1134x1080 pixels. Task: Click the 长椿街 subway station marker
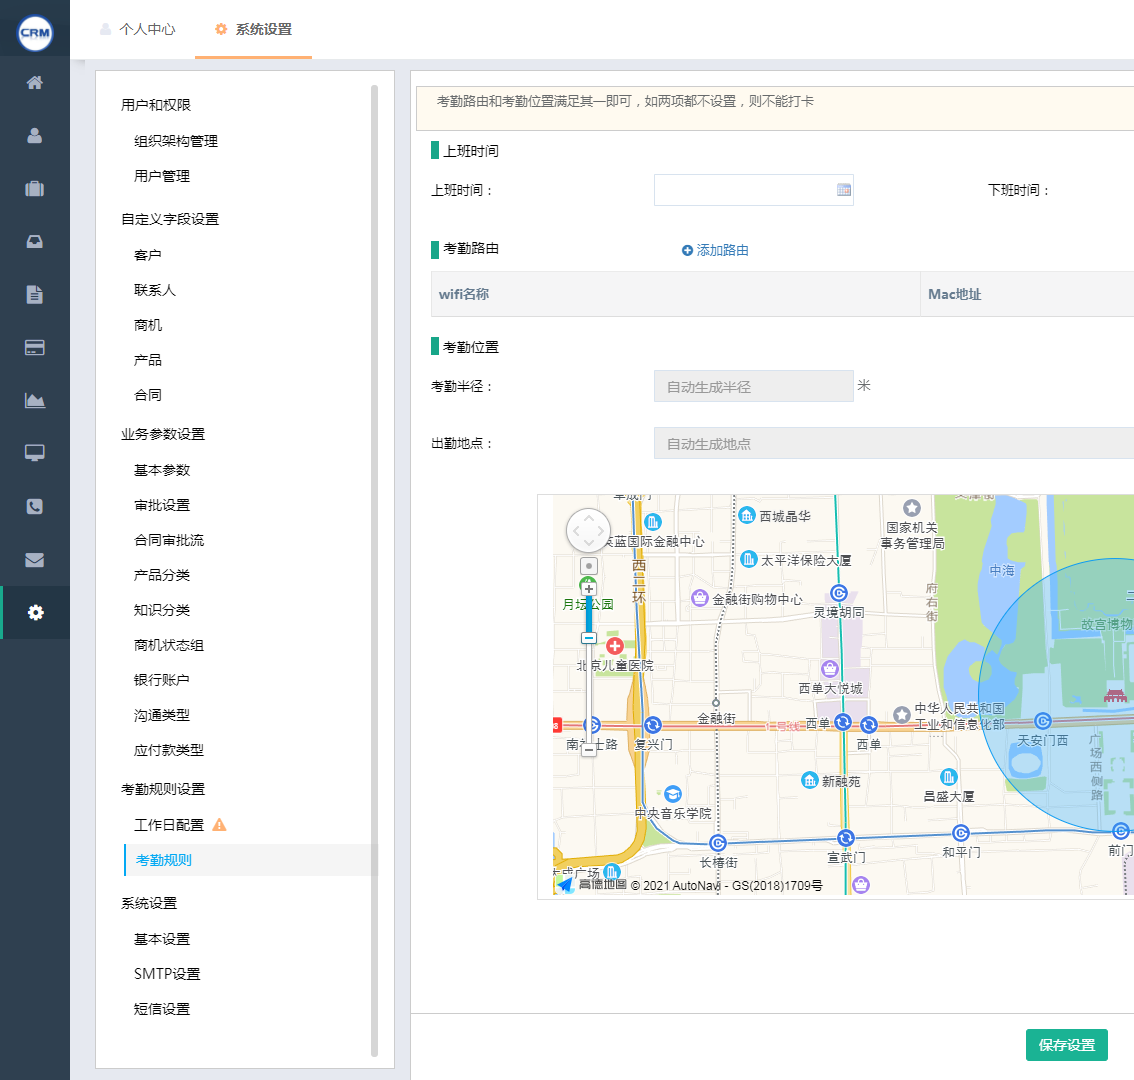click(717, 843)
